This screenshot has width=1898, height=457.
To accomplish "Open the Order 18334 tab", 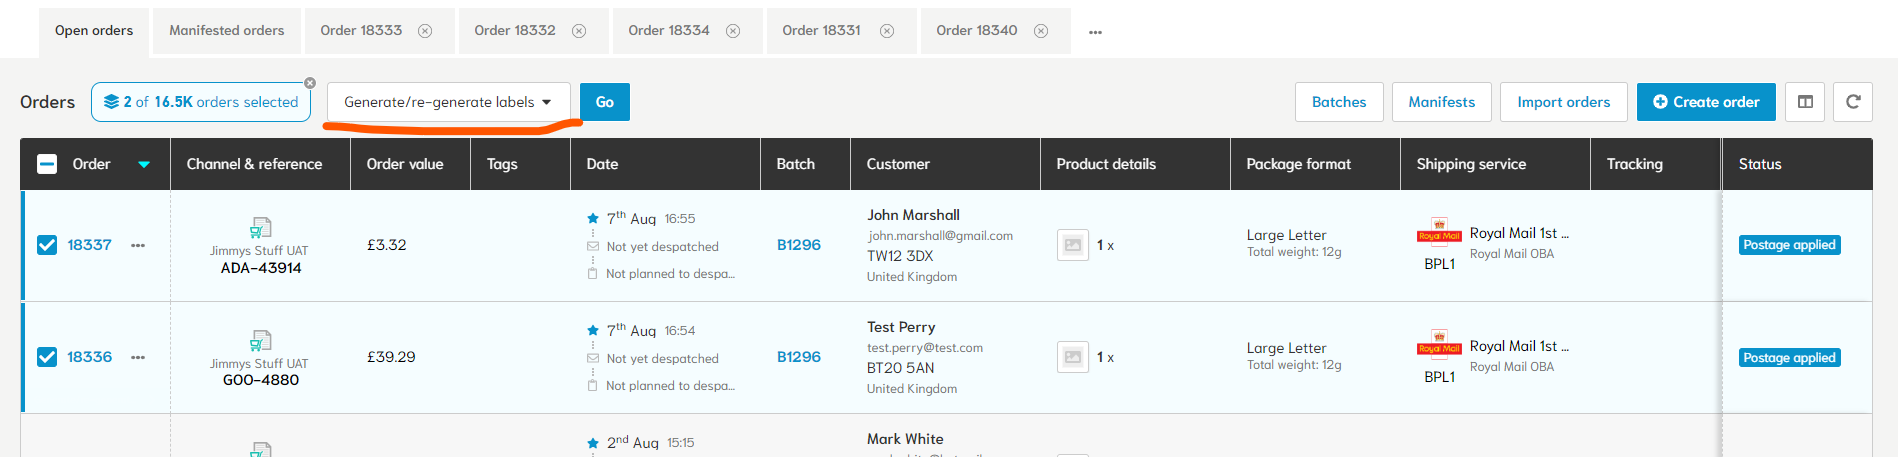I will click(x=669, y=31).
